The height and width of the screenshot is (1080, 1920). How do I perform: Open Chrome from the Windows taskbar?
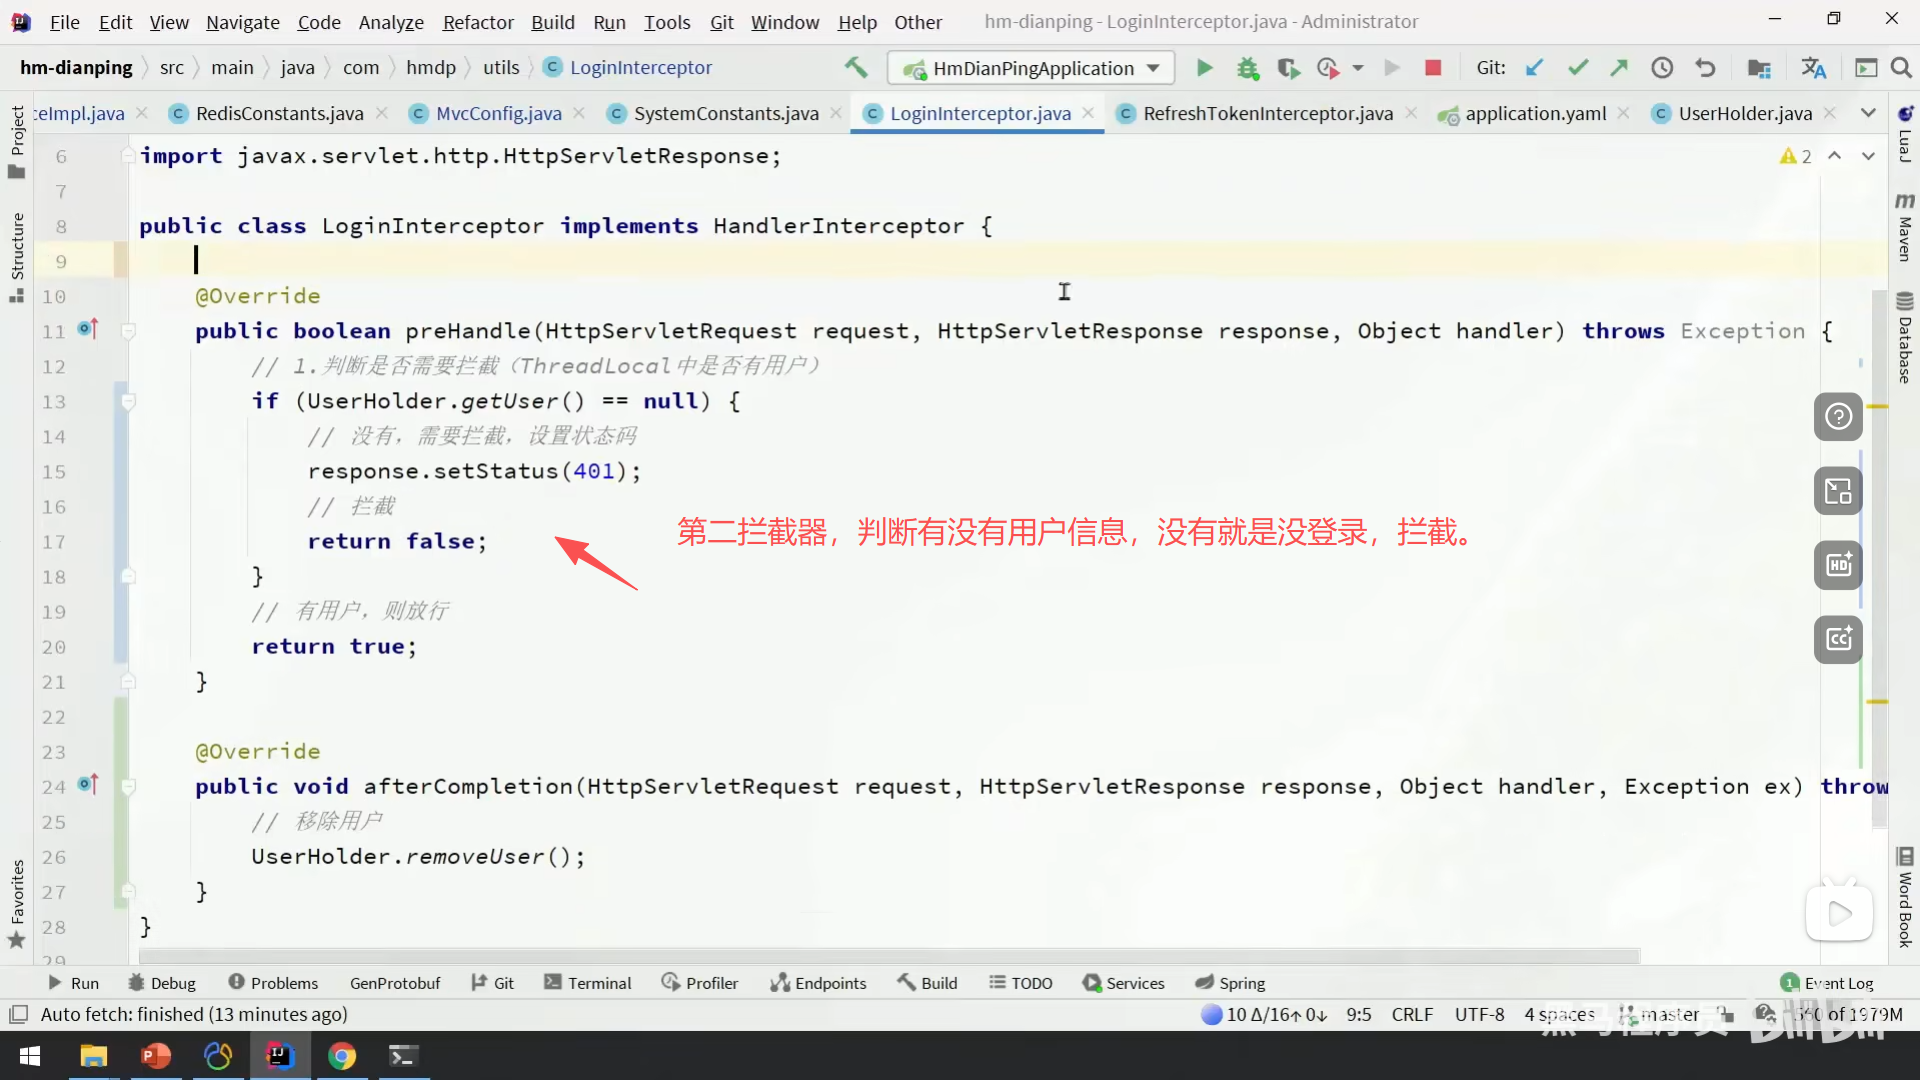(342, 1056)
